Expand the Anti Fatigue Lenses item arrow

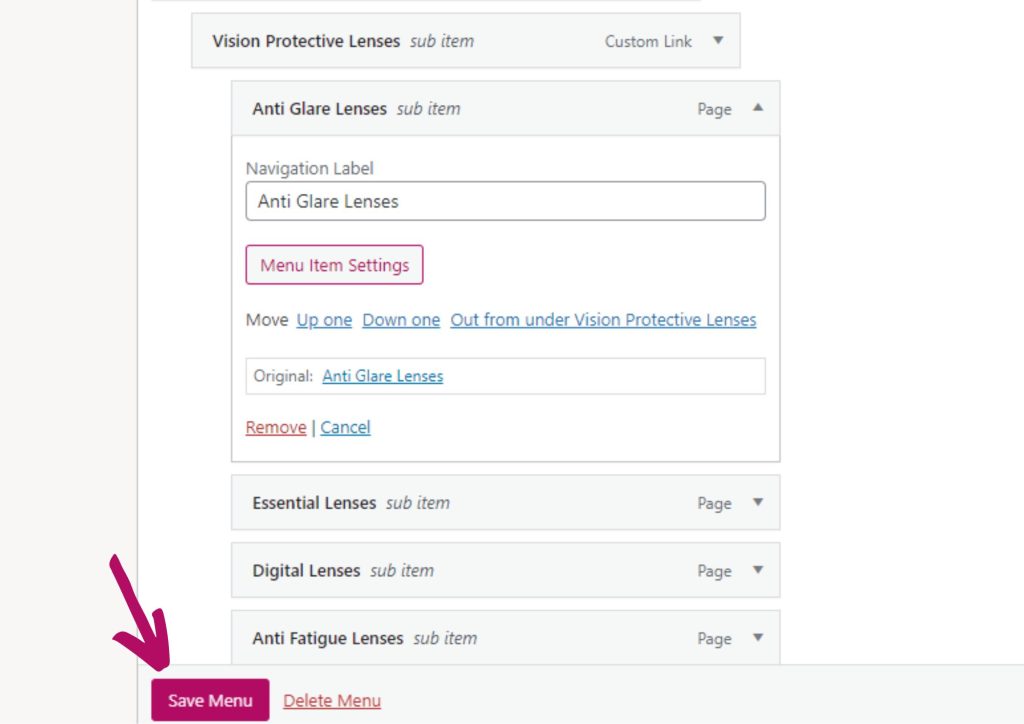coord(757,638)
